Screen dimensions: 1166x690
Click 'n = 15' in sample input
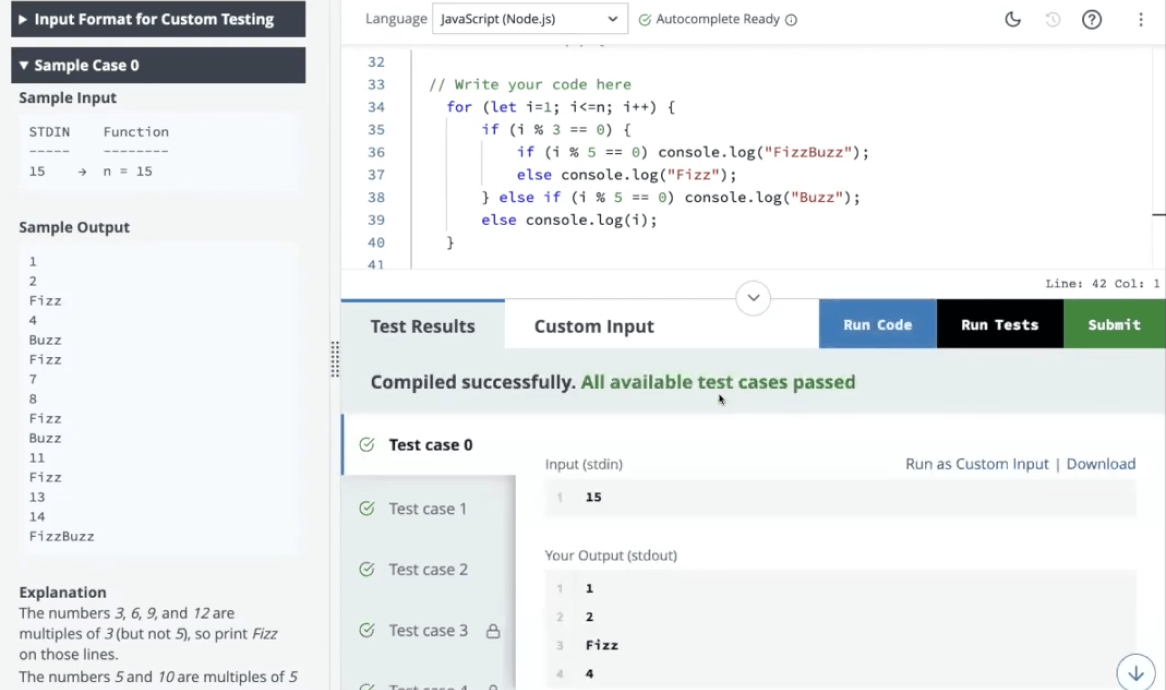click(x=127, y=171)
